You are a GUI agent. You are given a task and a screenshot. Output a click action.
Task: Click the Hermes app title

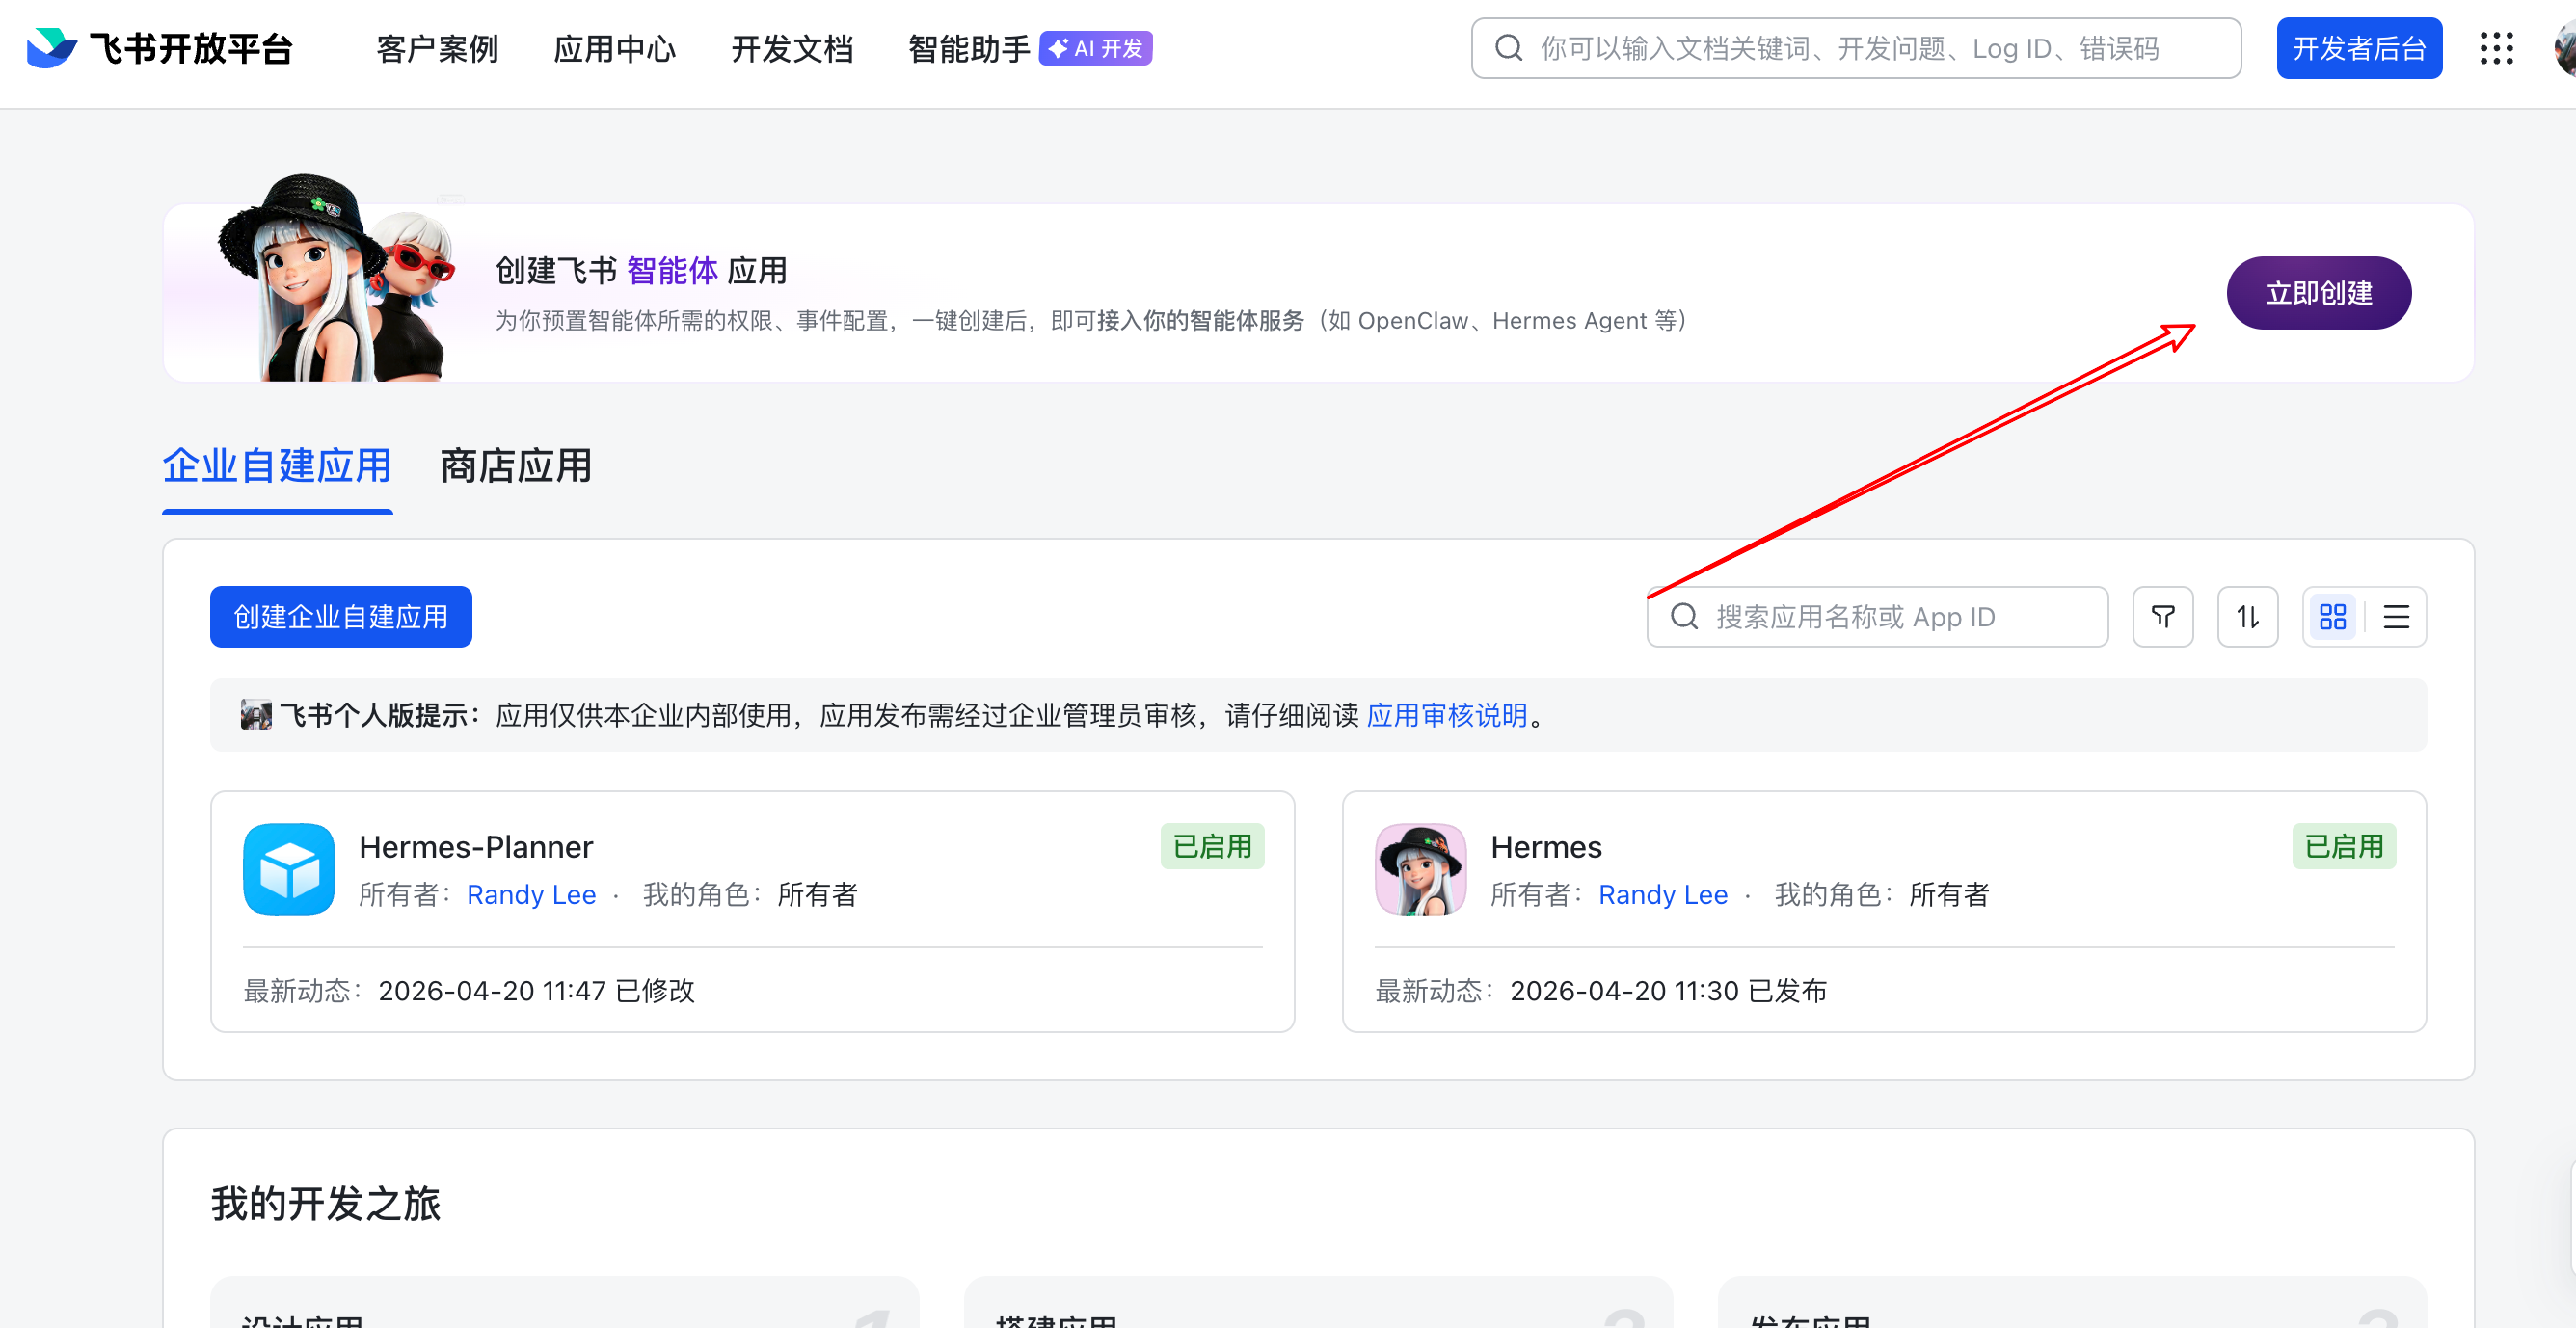click(1546, 847)
